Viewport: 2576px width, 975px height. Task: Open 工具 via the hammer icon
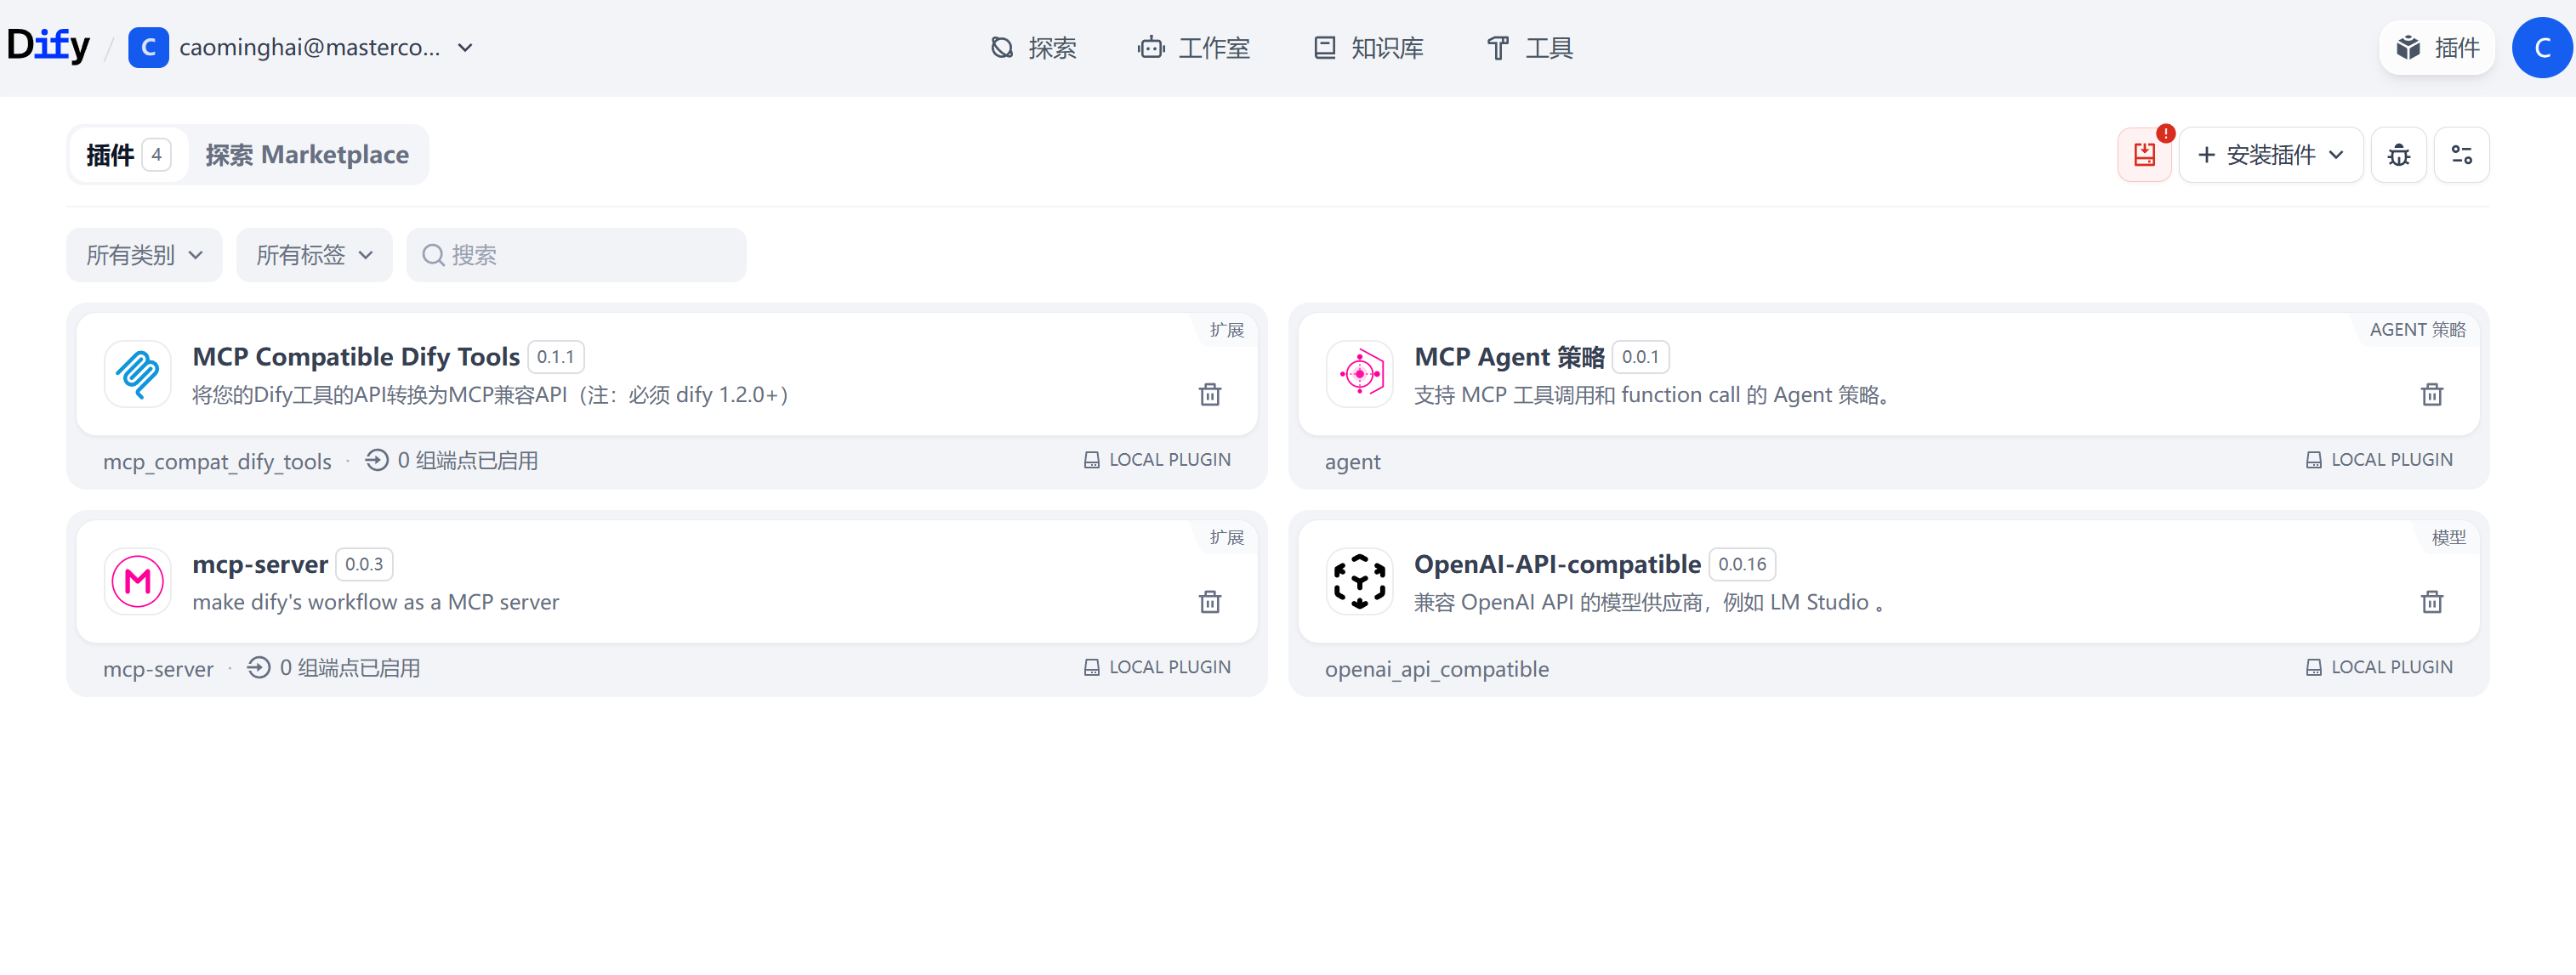tap(1527, 47)
